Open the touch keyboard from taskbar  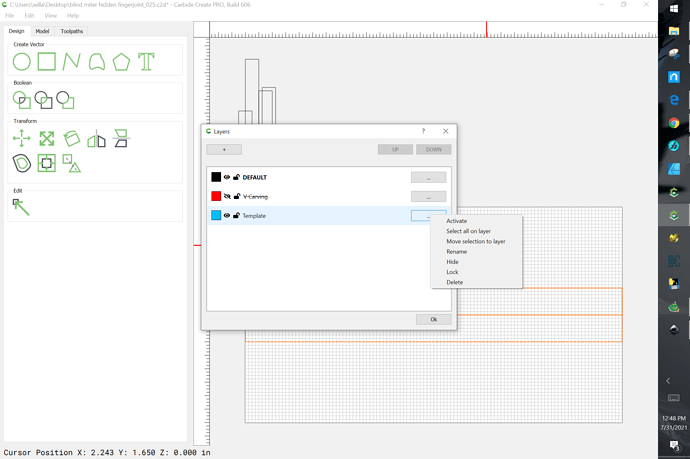(674, 398)
